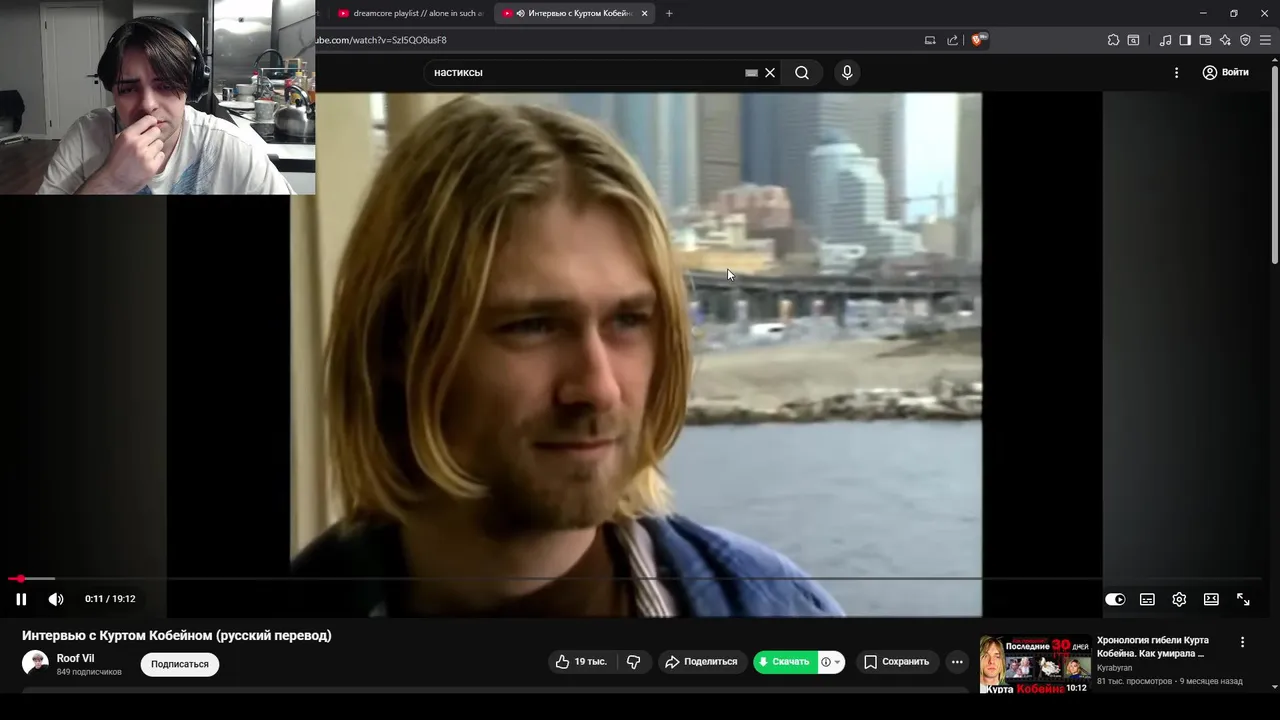This screenshot has width=1280, height=720.
Task: Click the 849 подписчиков subscriber count
Action: pyautogui.click(x=89, y=672)
